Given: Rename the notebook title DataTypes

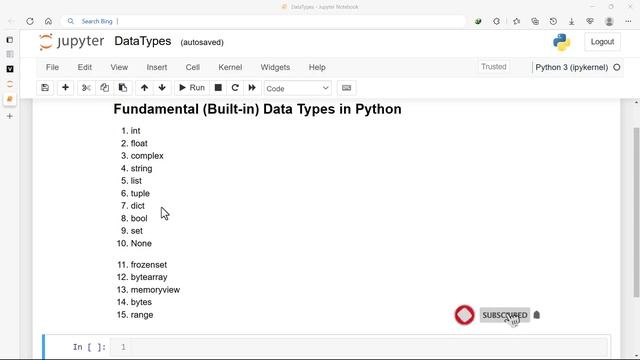Looking at the screenshot, I should tap(142, 41).
